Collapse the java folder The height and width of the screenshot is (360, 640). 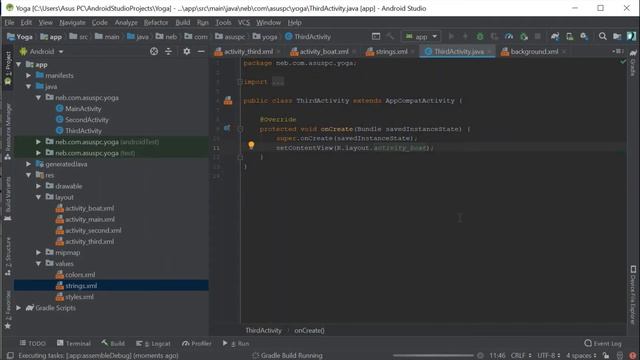29,87
